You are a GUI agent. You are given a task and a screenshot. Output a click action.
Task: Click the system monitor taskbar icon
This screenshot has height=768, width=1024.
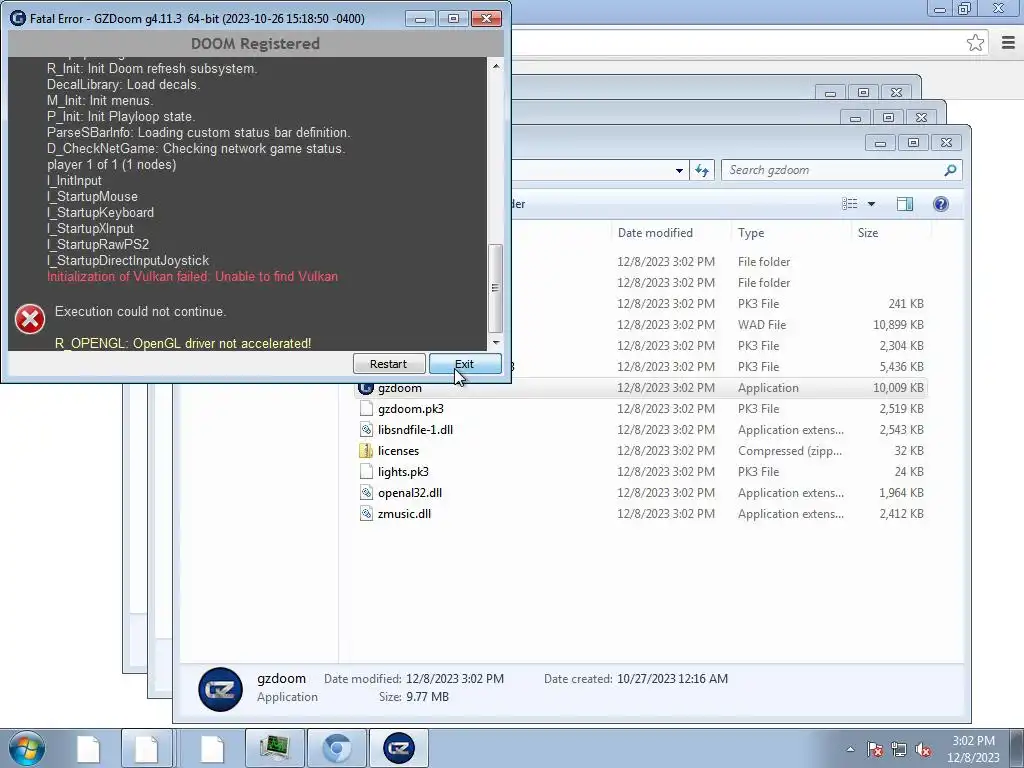tap(275, 749)
